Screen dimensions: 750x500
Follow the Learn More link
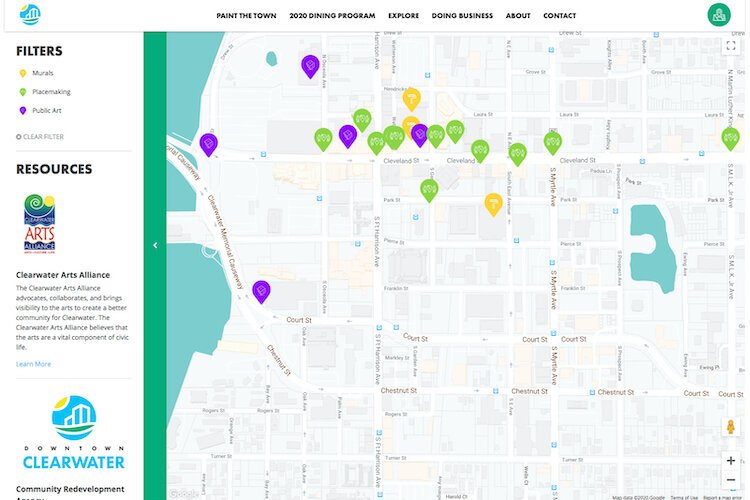pyautogui.click(x=33, y=364)
